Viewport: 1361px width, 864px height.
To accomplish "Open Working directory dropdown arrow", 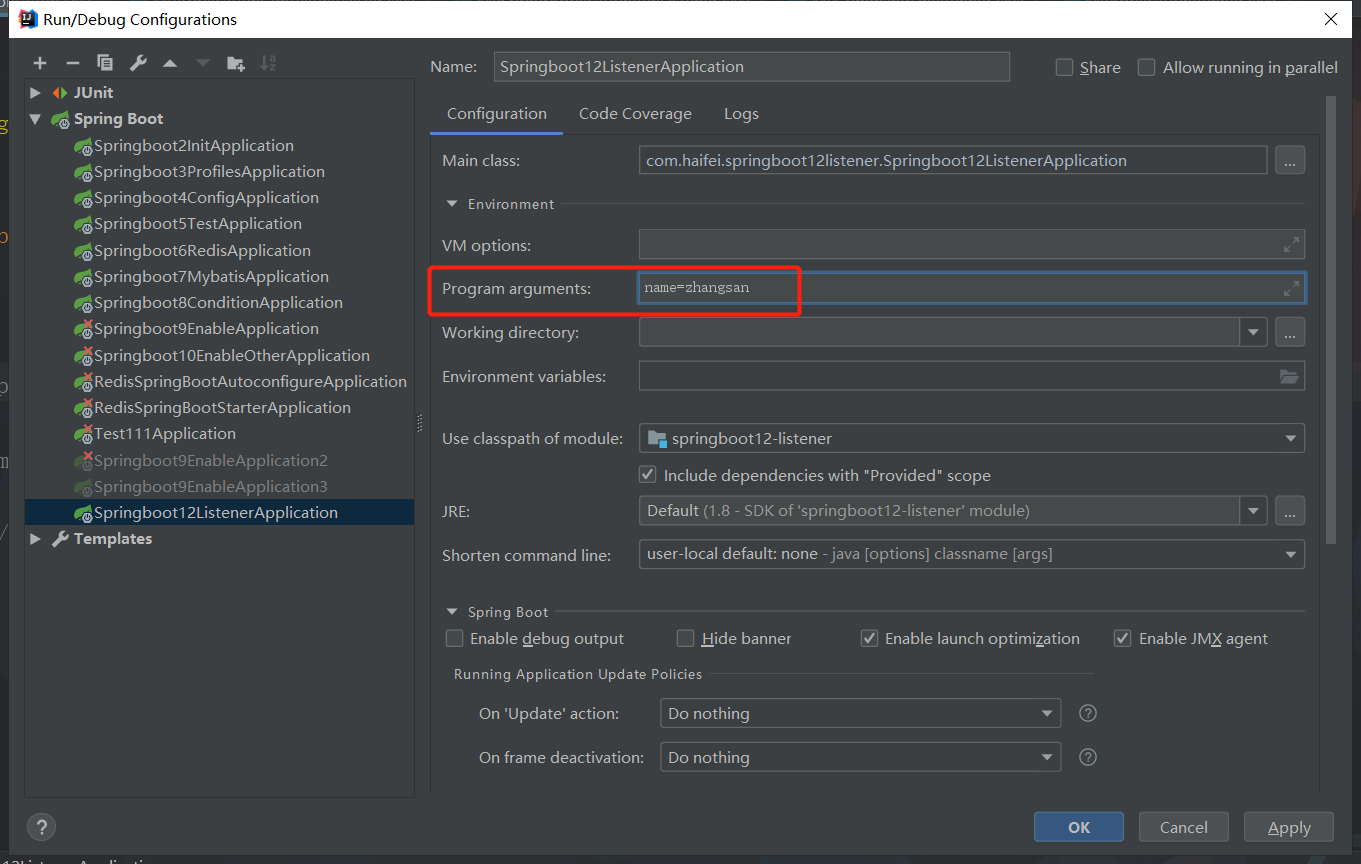I will coord(1253,332).
